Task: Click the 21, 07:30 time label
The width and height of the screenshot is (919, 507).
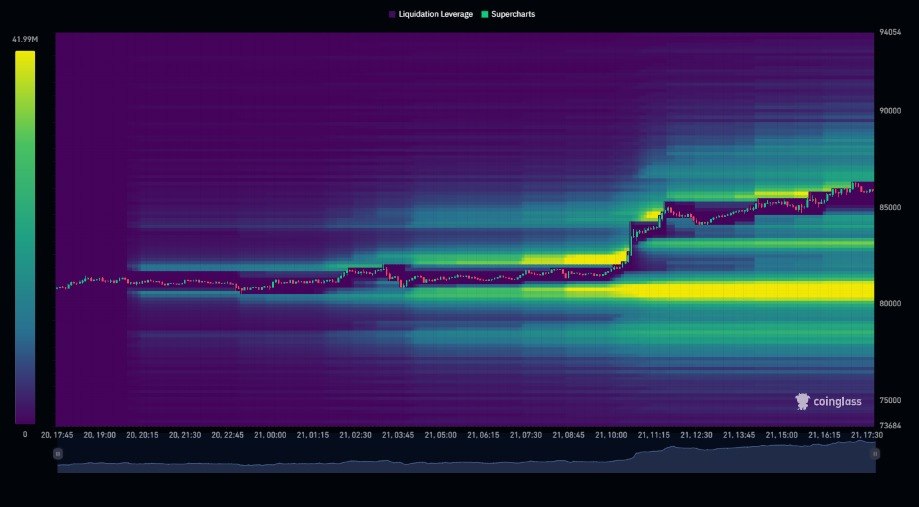Action: coord(526,435)
